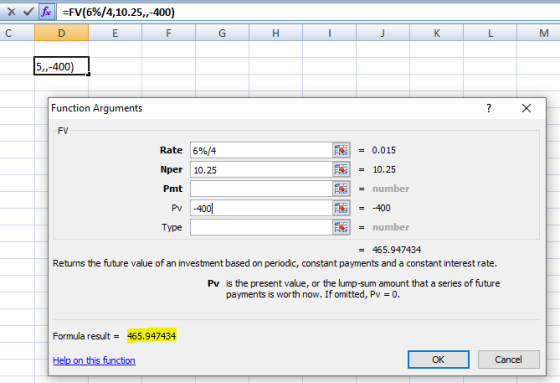560x383 pixels.
Task: Click the computed value 0.015 beside Rate
Action: [x=384, y=150]
